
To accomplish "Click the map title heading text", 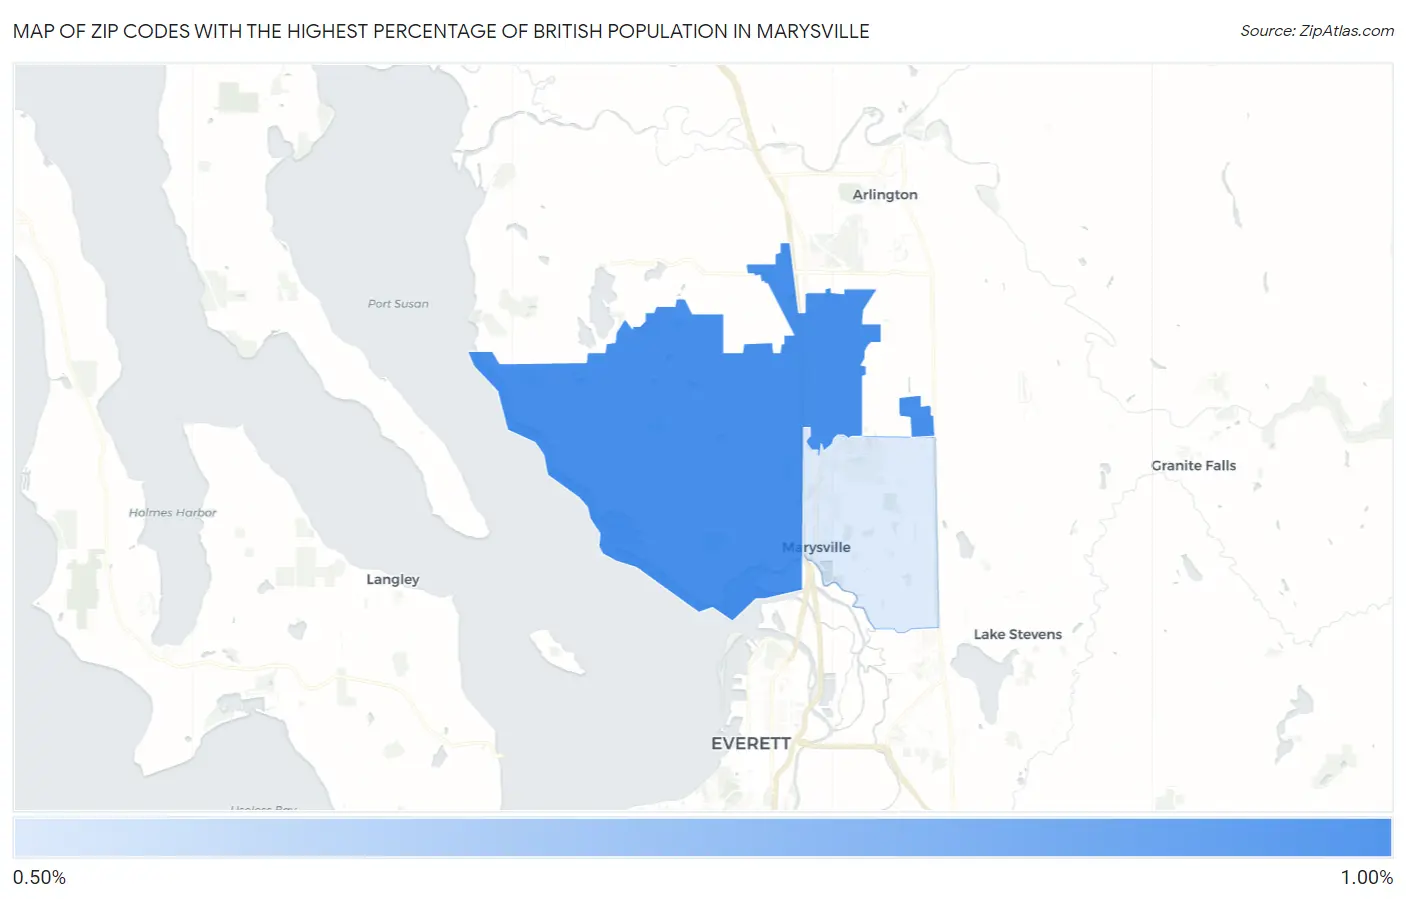I will pyautogui.click(x=441, y=31).
